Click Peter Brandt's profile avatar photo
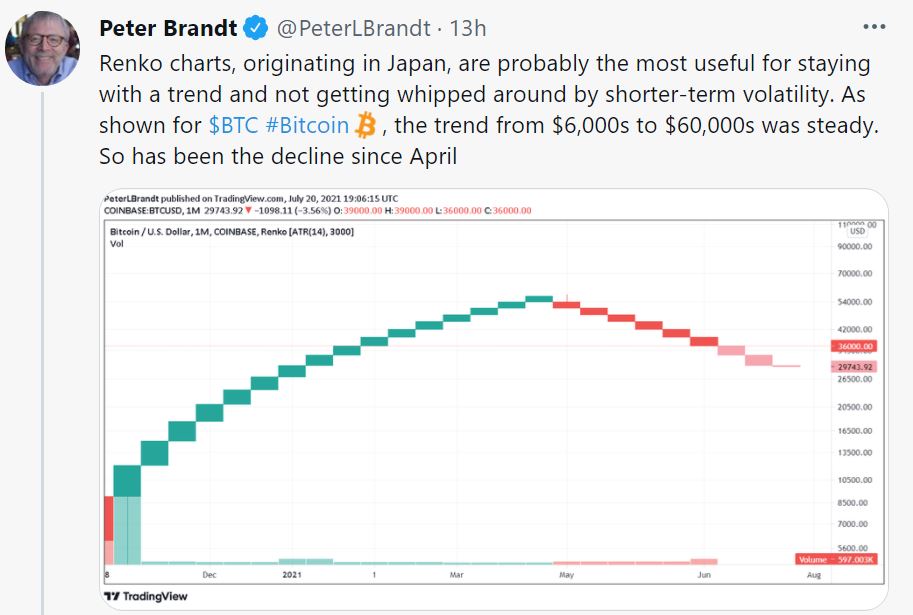913x615 pixels. 42,50
